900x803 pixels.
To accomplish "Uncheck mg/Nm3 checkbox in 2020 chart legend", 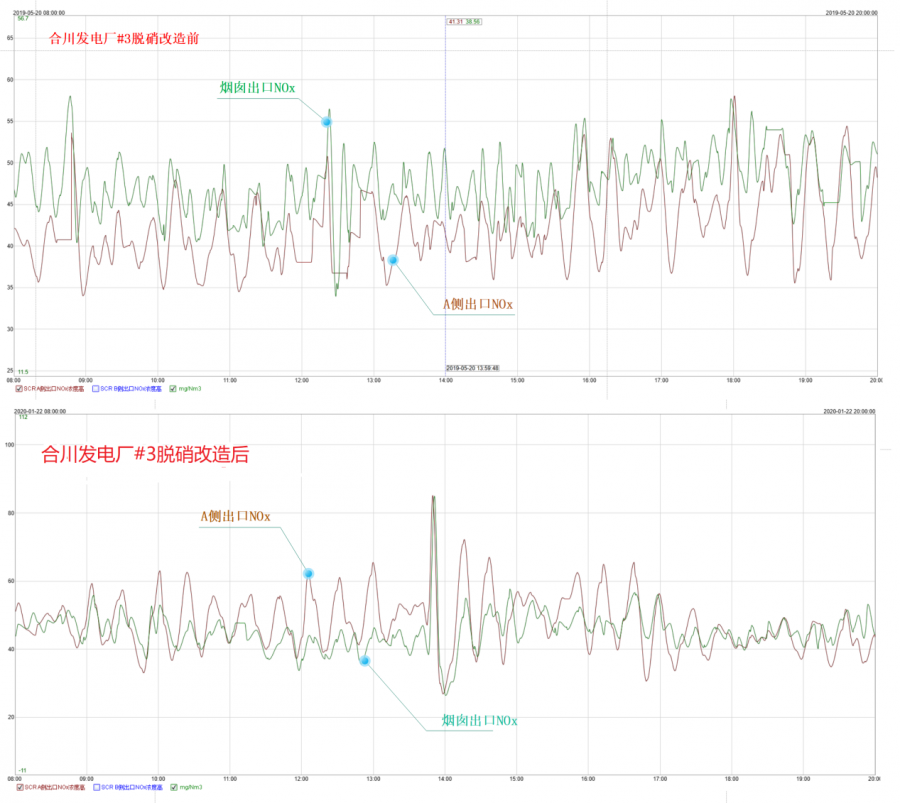I will (x=174, y=788).
